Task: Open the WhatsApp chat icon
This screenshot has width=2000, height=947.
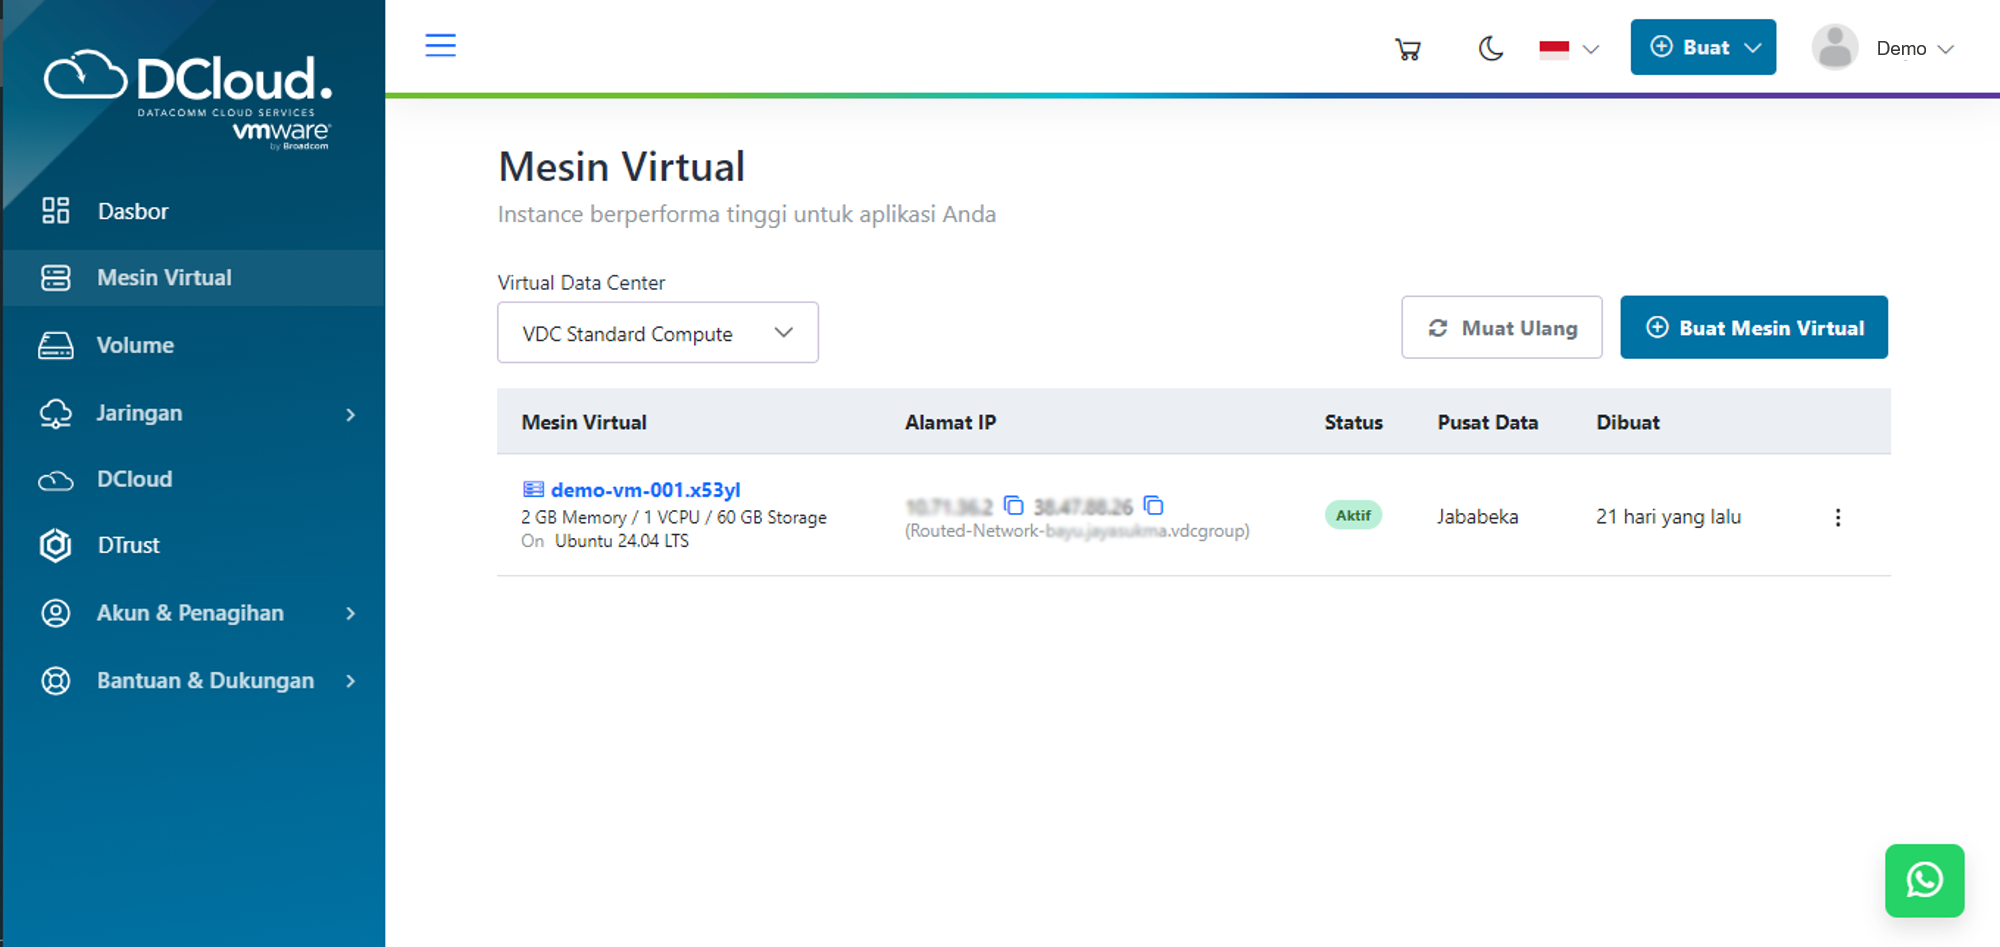Action: 1924,881
